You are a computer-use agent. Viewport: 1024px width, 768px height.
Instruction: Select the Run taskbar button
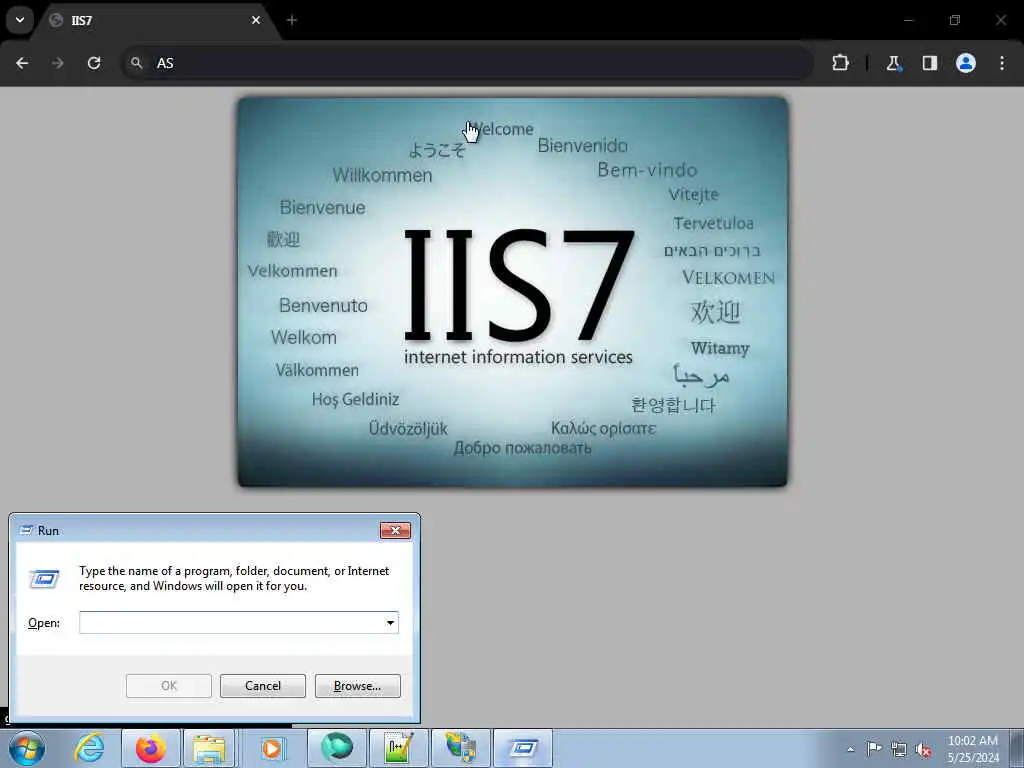(x=522, y=748)
